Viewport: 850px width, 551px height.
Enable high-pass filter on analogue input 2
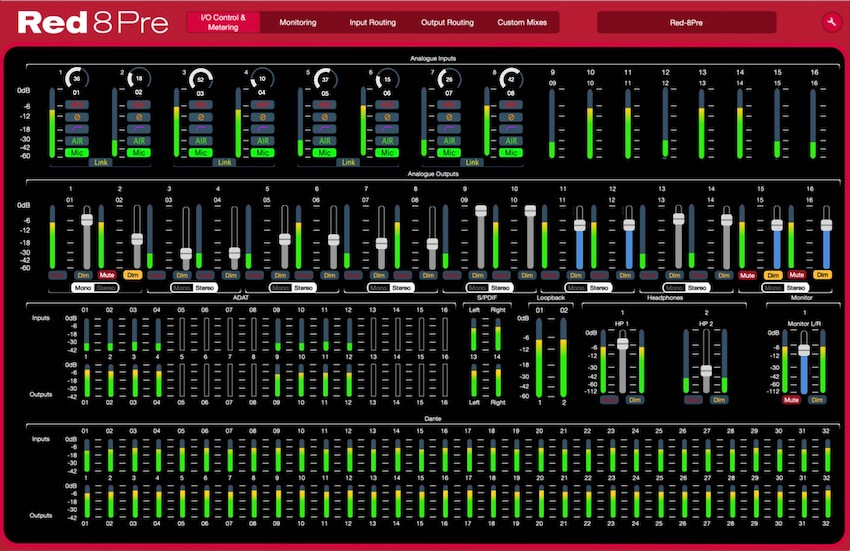(x=139, y=129)
